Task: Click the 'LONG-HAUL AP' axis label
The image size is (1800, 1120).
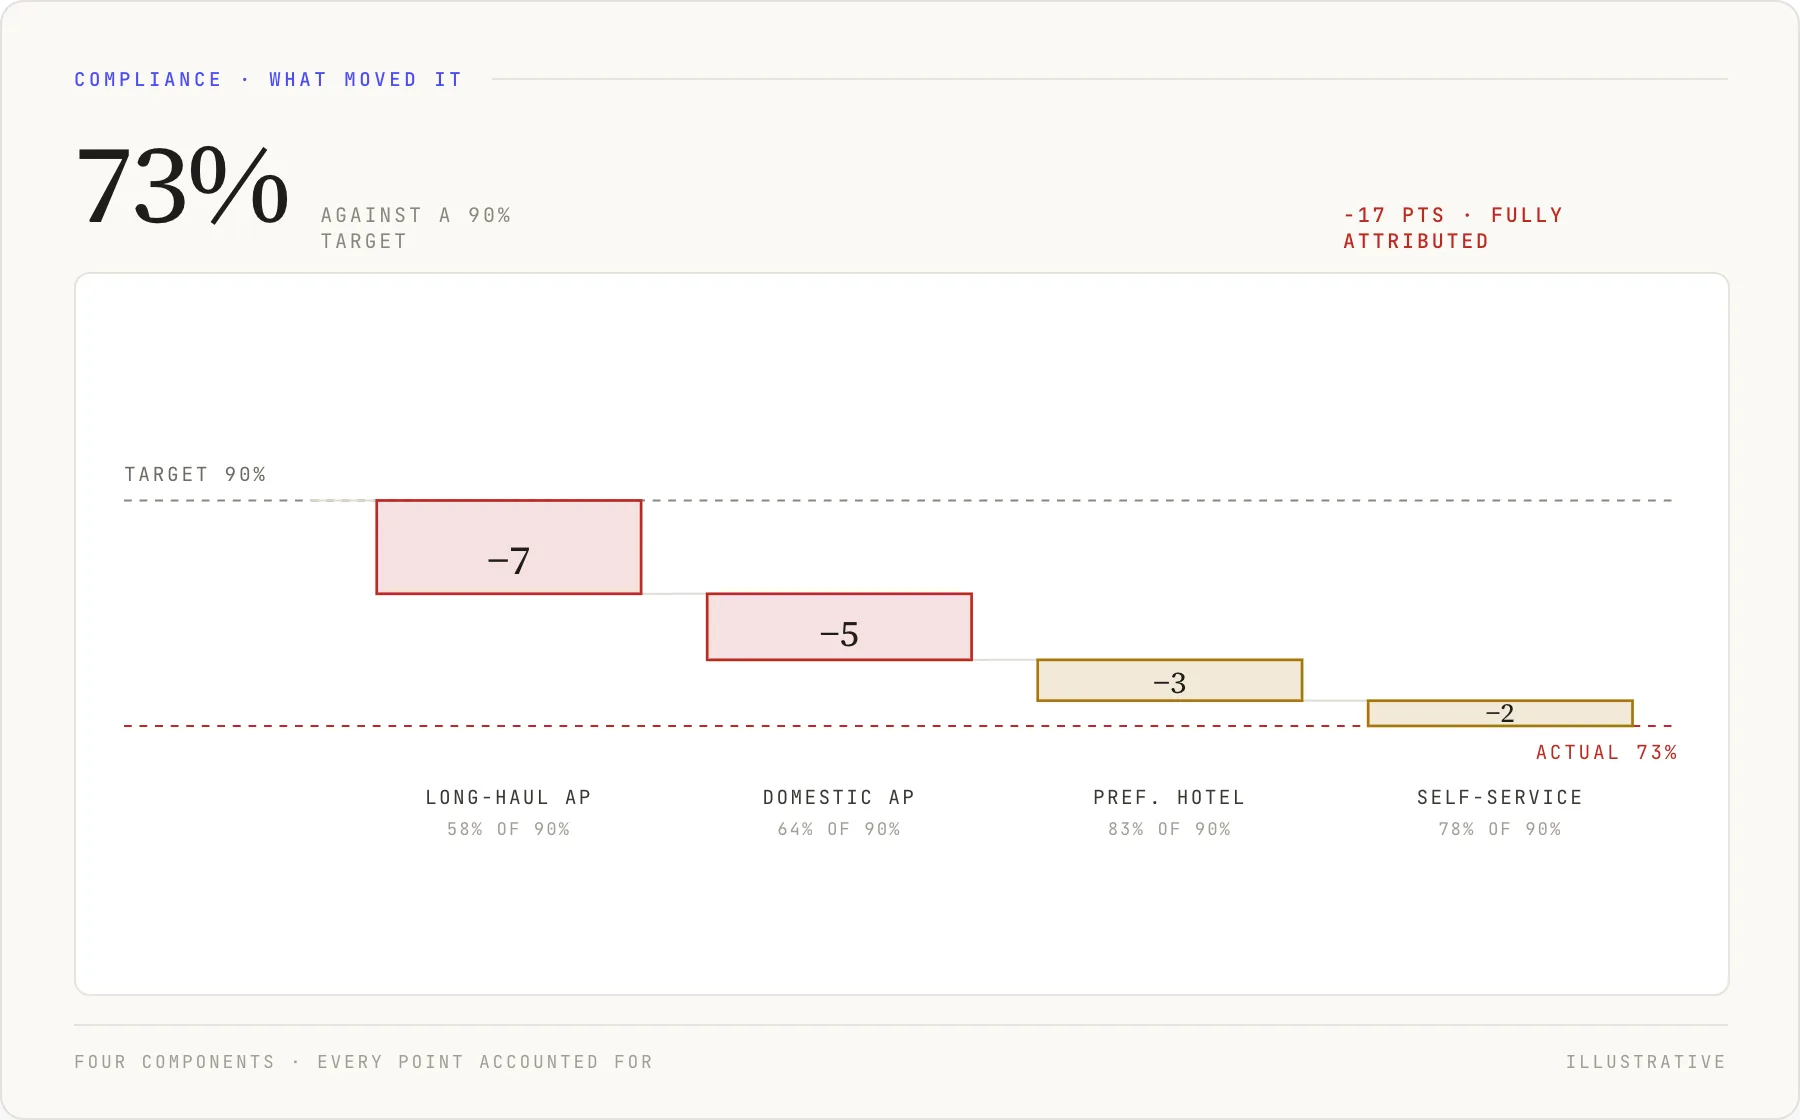Action: click(508, 797)
